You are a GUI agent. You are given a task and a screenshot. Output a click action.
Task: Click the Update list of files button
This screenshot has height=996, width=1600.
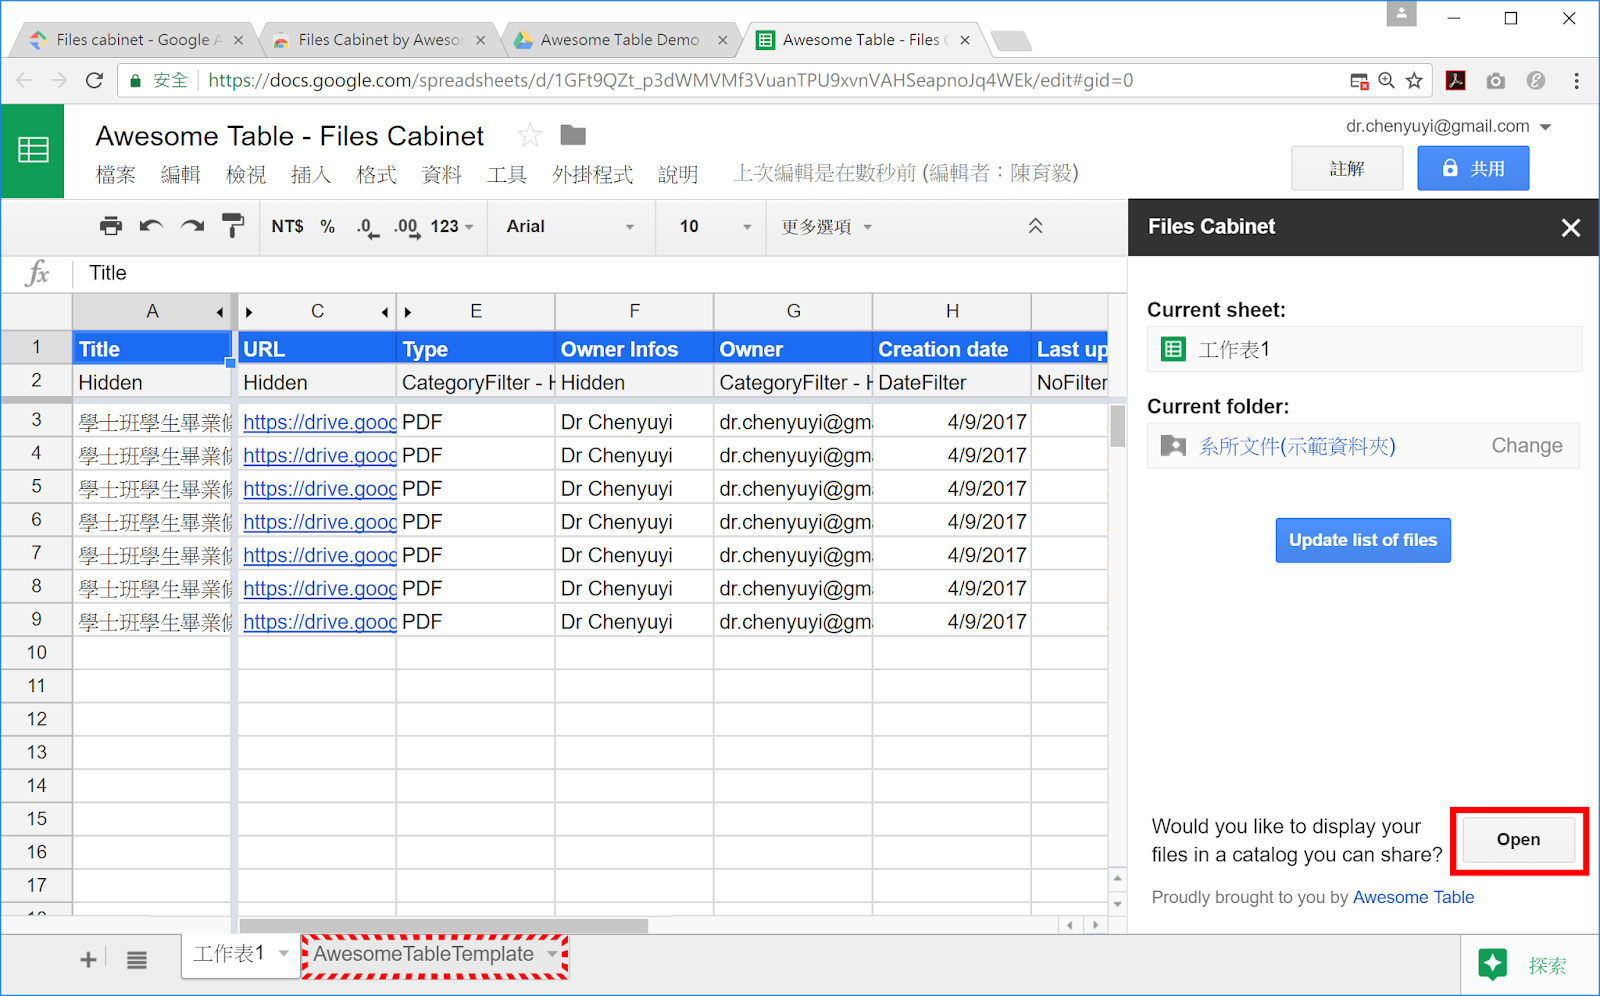point(1362,540)
